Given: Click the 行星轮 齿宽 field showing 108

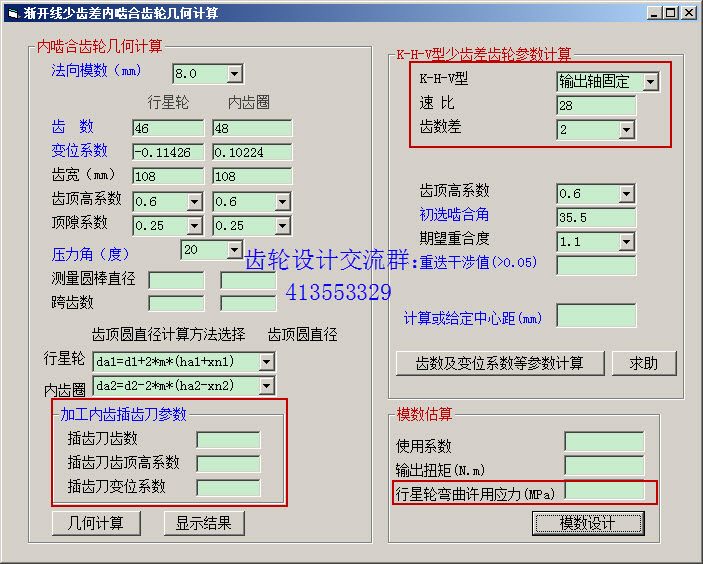Looking at the screenshot, I should coord(168,176).
